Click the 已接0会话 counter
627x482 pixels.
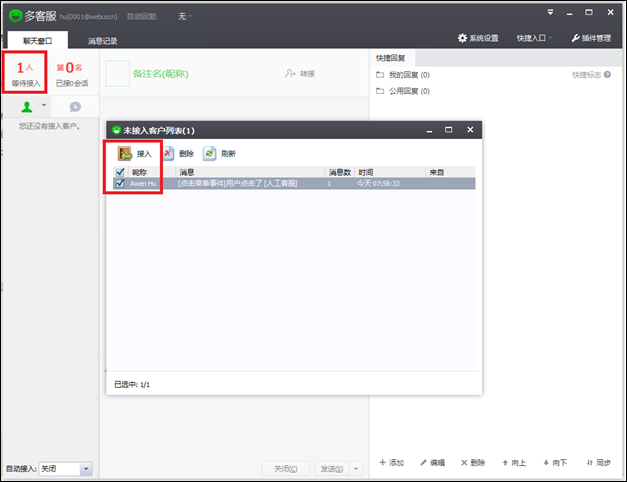click(72, 73)
